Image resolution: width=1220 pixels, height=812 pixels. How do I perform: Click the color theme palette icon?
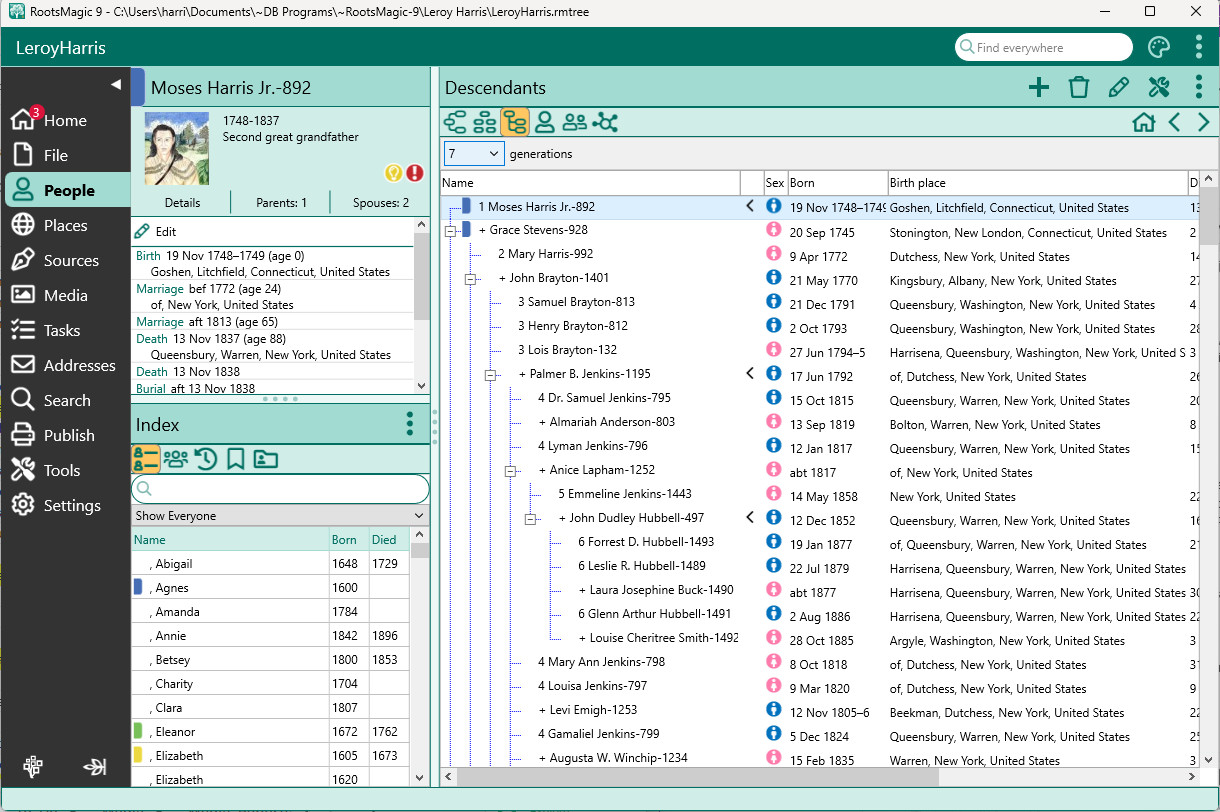coord(1158,48)
